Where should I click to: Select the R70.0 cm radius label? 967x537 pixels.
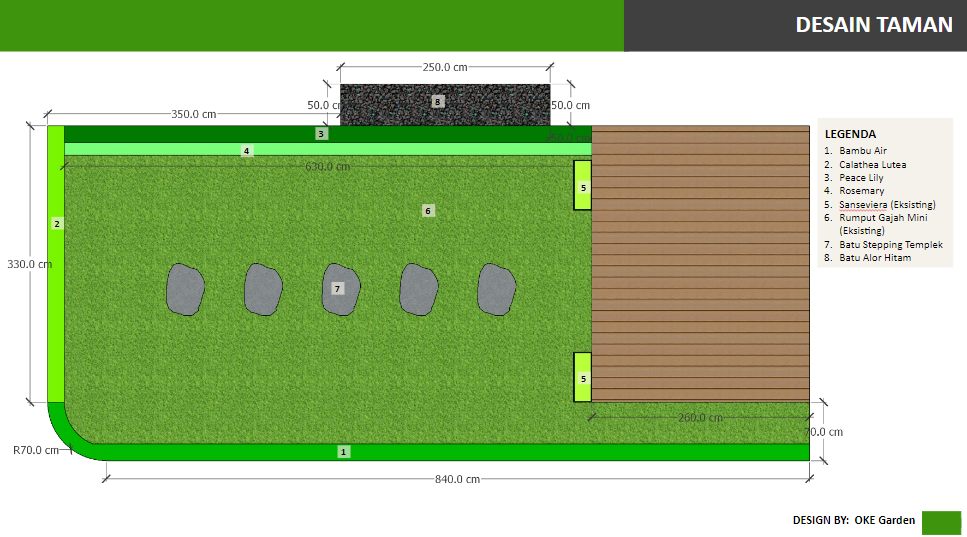click(36, 450)
